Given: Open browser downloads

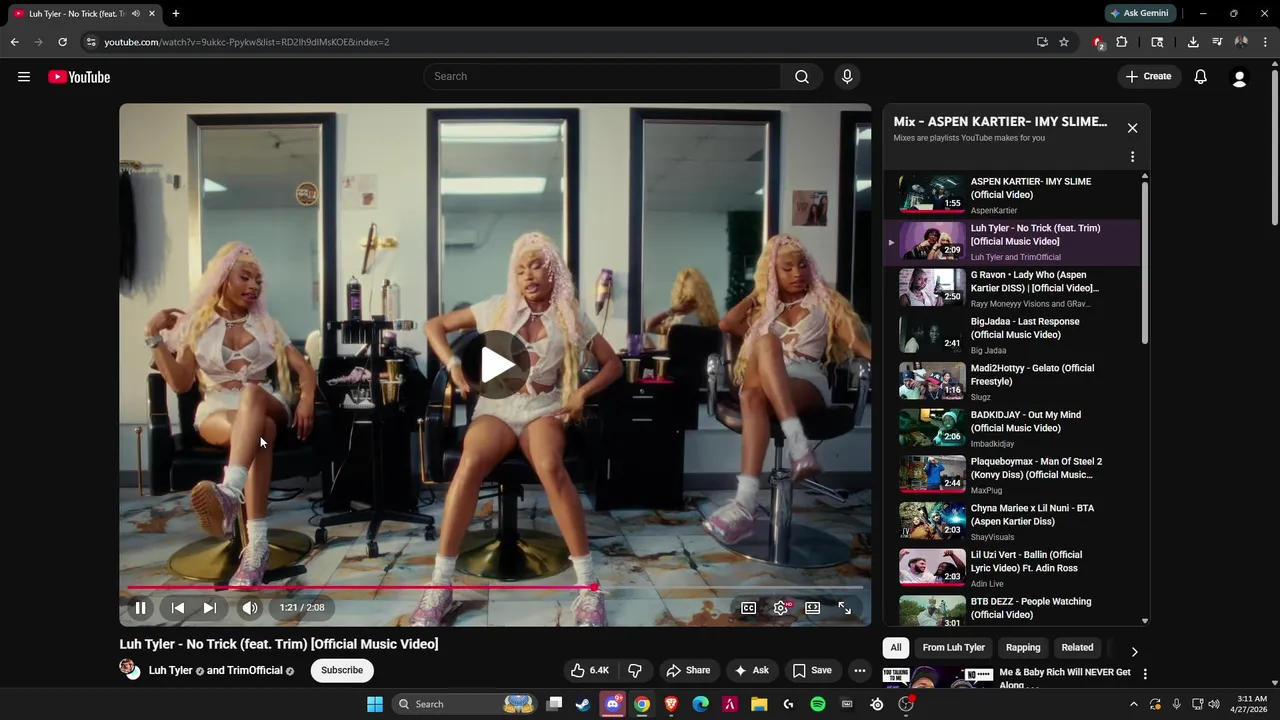Looking at the screenshot, I should coord(1193,42).
